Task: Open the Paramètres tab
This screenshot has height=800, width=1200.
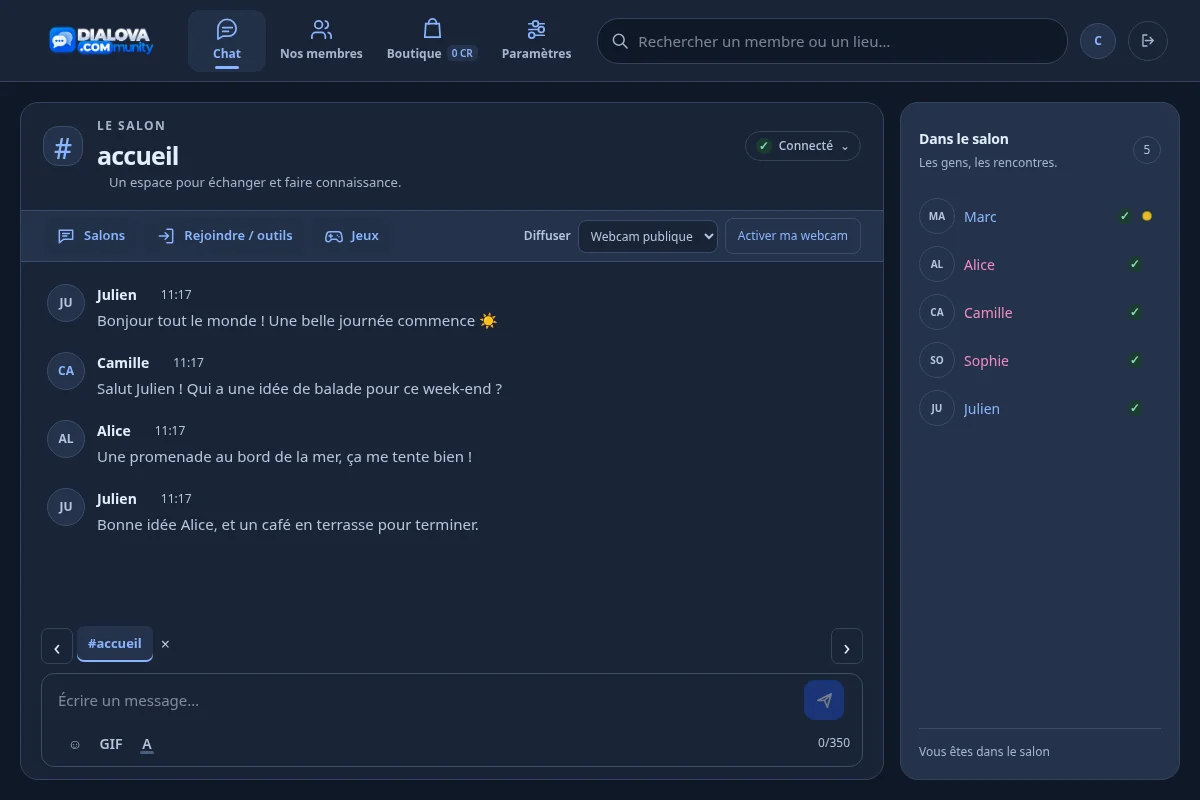Action: (x=536, y=41)
